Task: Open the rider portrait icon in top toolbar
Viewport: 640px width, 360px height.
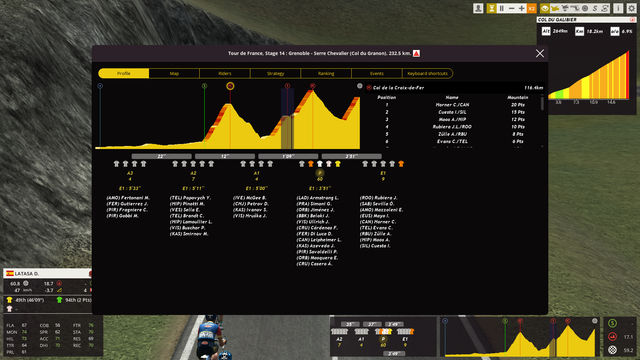Action: click(478, 8)
